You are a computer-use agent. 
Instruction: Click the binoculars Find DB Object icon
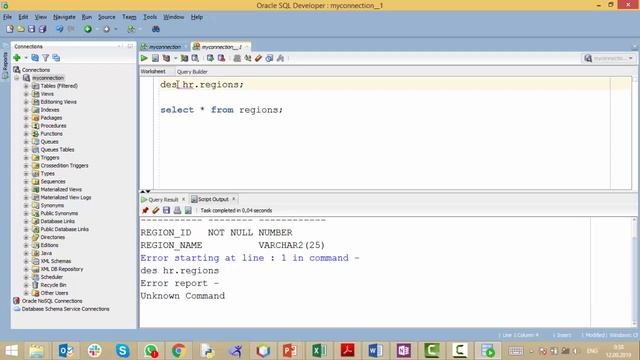click(x=156, y=29)
